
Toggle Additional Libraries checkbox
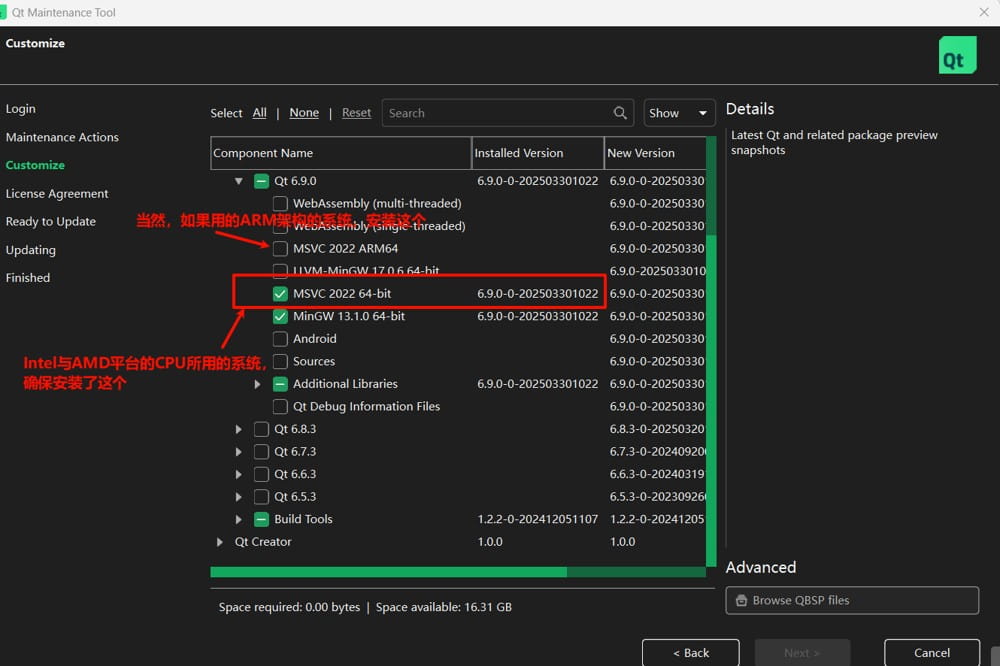click(x=280, y=384)
